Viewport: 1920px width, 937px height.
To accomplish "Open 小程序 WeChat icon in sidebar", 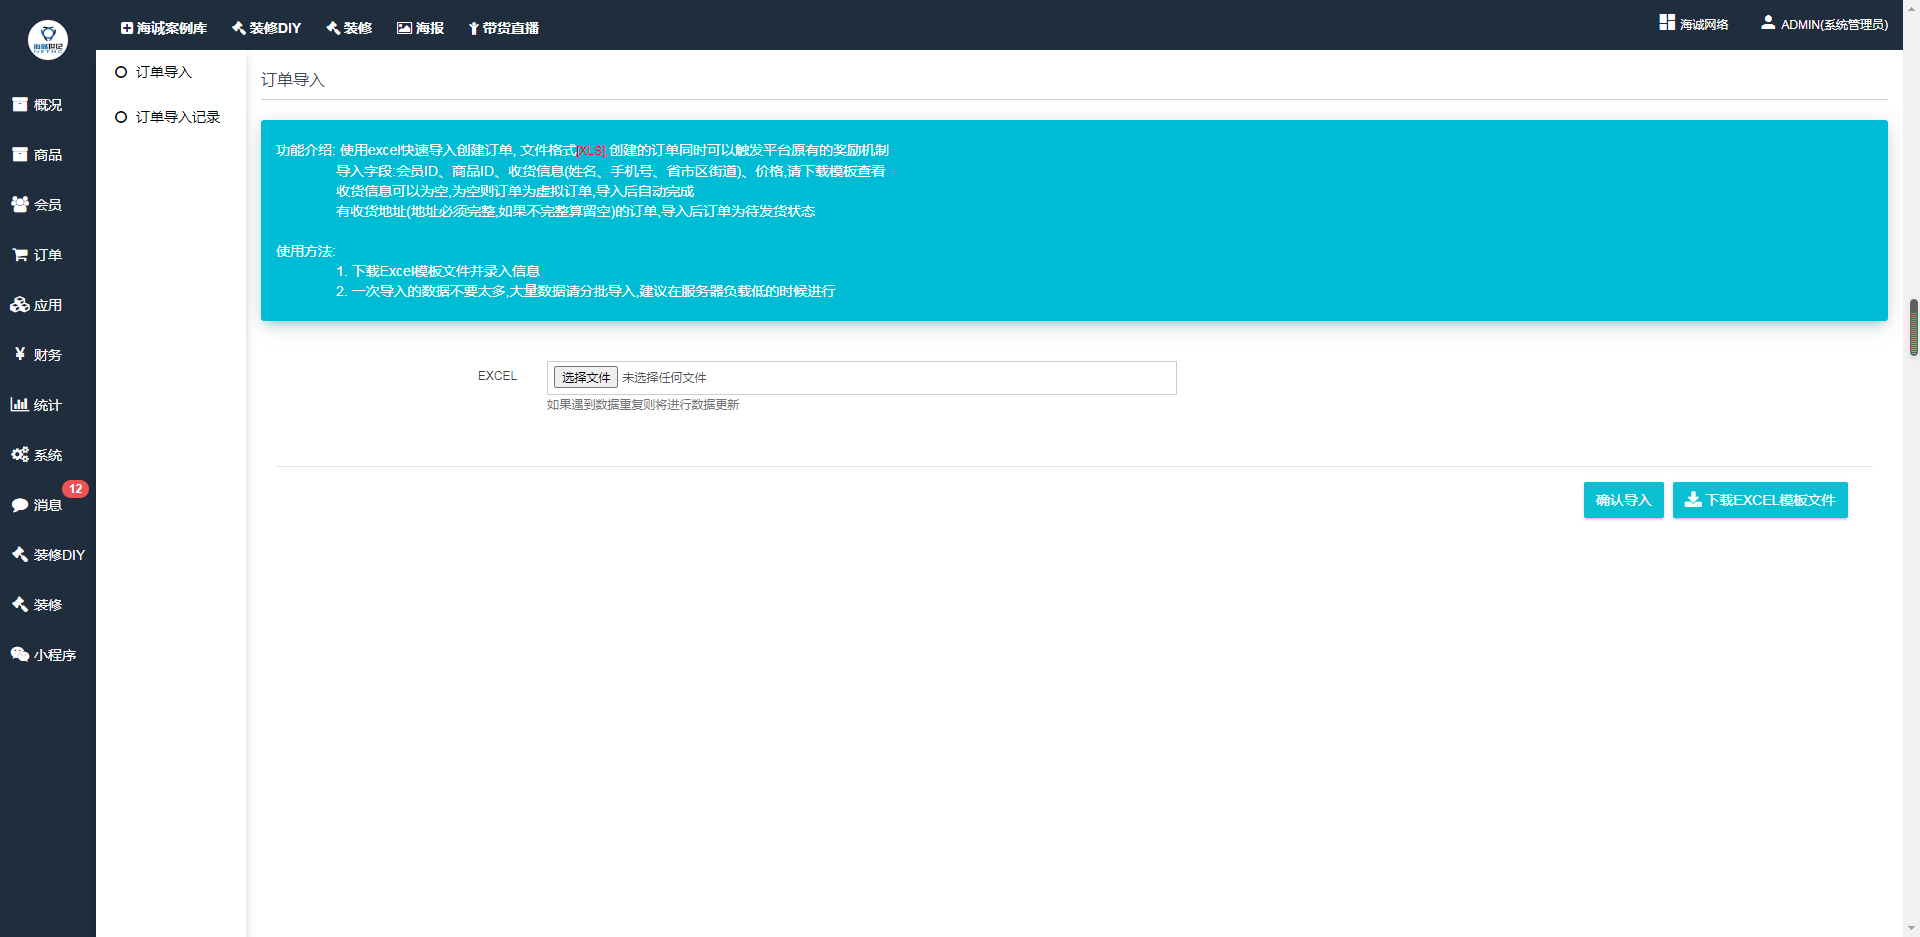I will [20, 654].
